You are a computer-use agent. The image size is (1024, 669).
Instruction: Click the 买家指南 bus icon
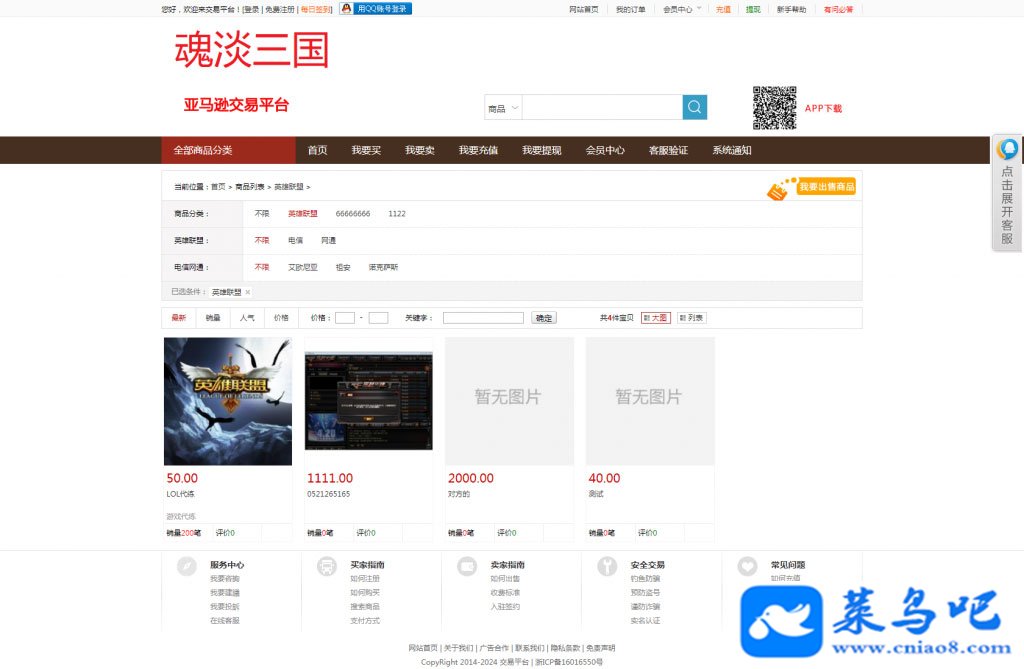[x=327, y=566]
